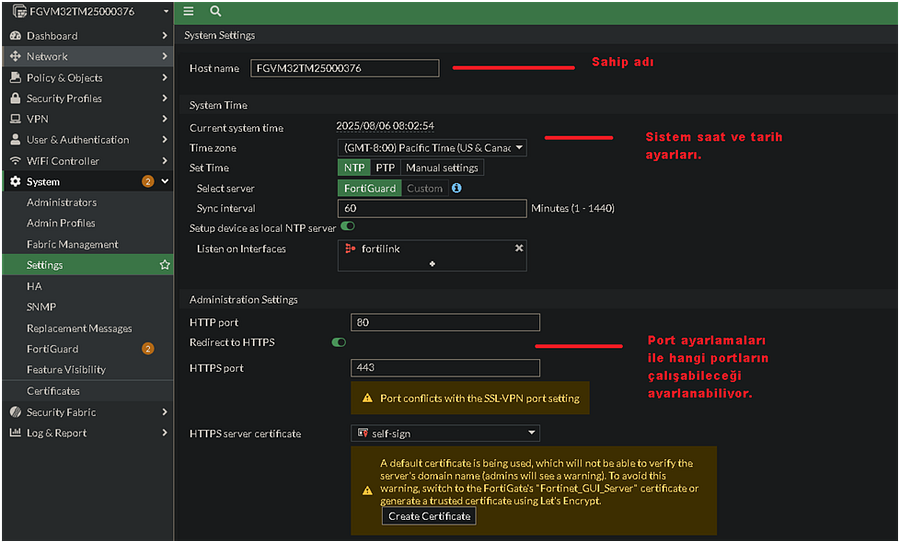Click the System gear icon
Screen dimensions: 900x543
(x=15, y=181)
